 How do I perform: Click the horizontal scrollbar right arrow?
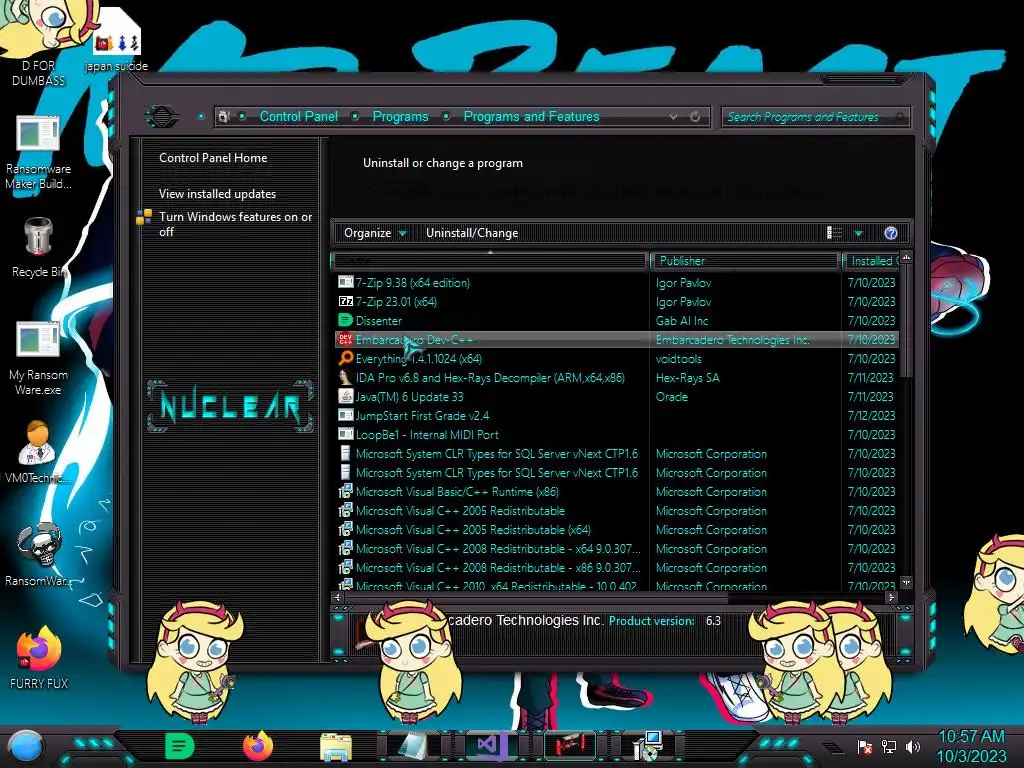point(891,597)
